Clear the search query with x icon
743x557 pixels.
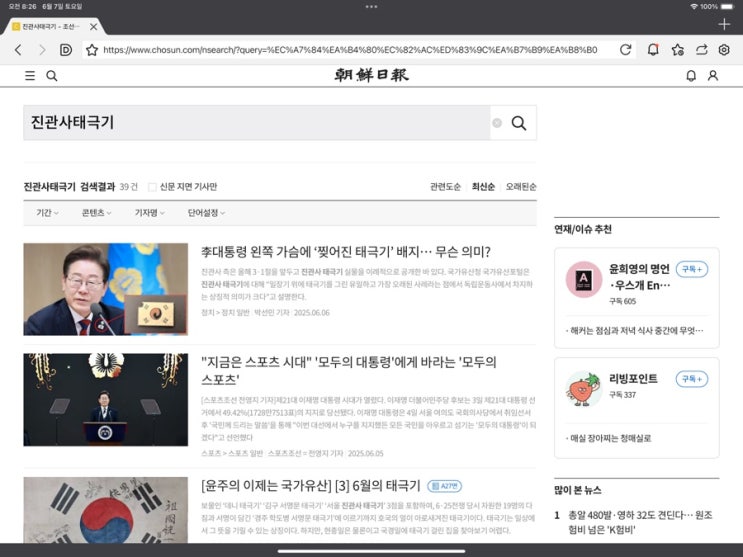click(497, 123)
